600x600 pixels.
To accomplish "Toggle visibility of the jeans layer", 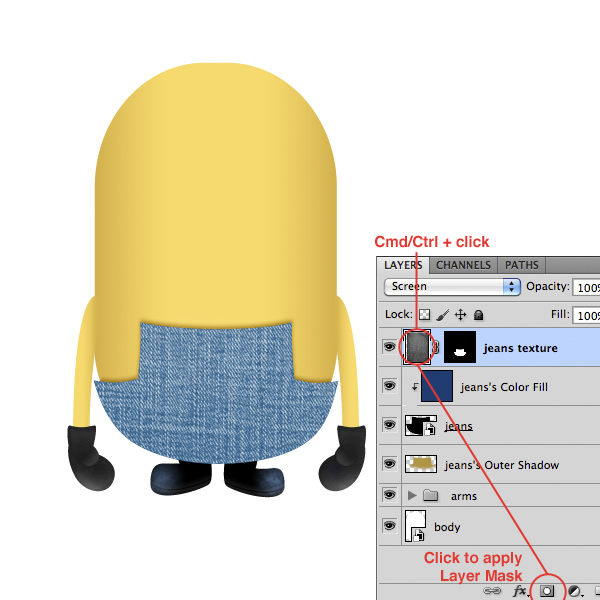I will tap(390, 425).
